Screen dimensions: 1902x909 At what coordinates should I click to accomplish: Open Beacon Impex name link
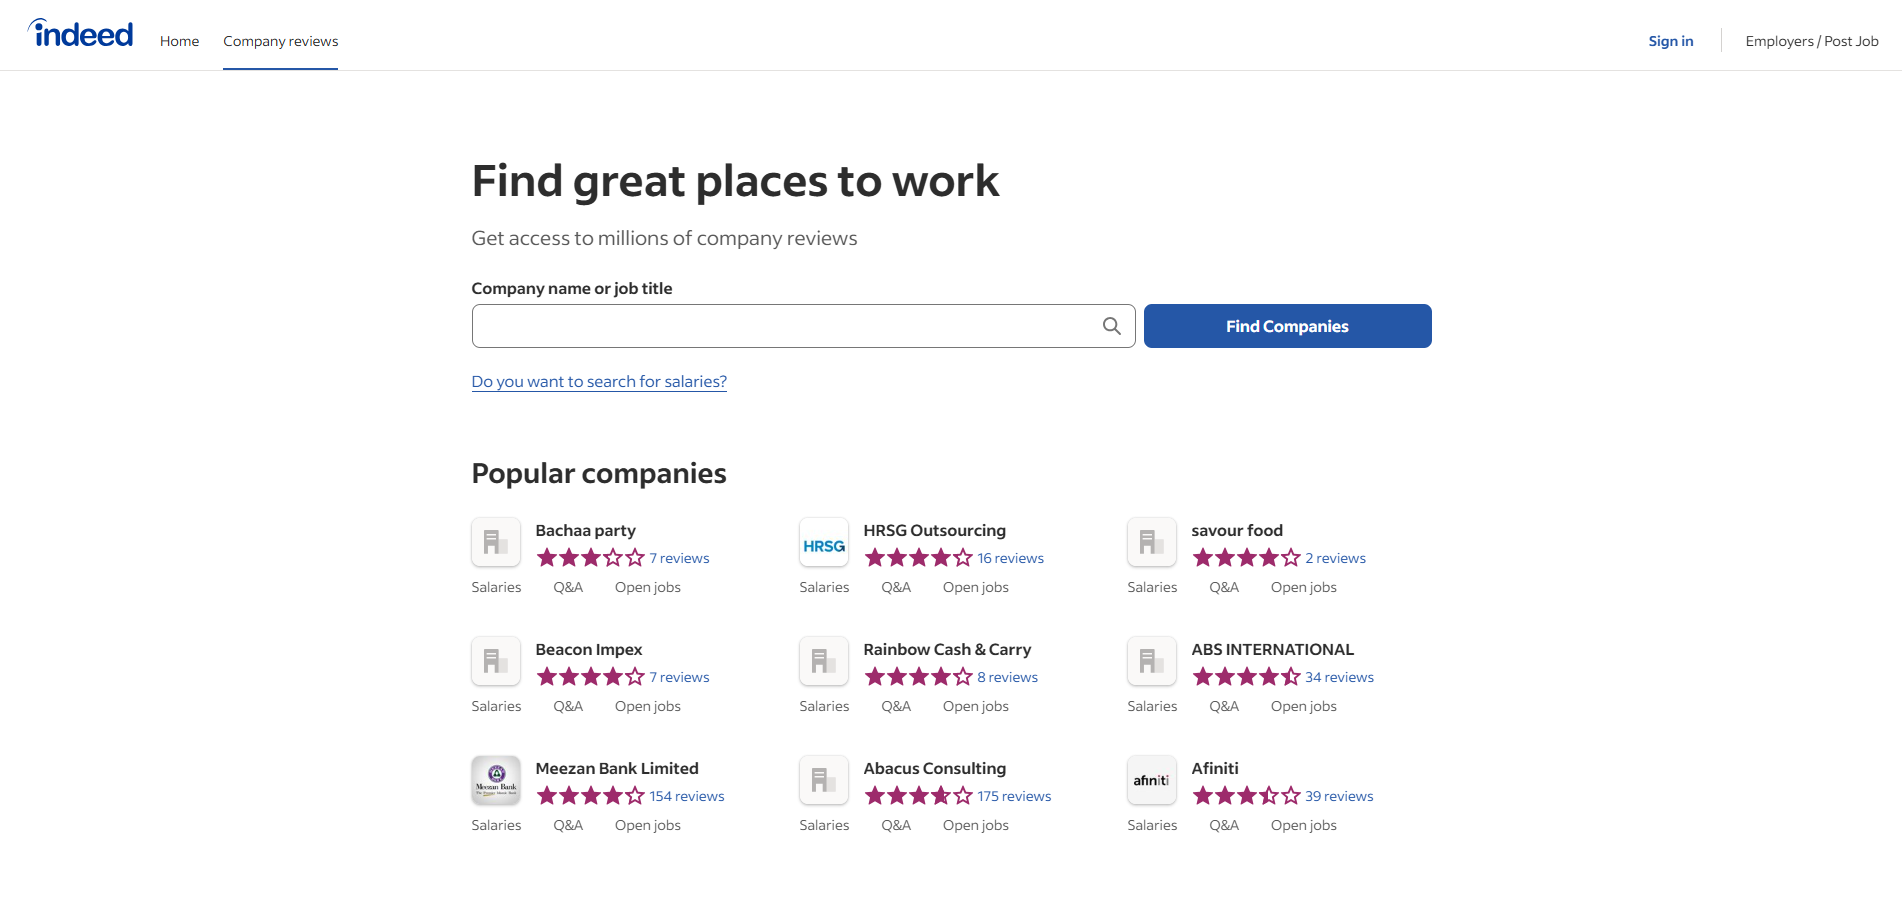[588, 649]
